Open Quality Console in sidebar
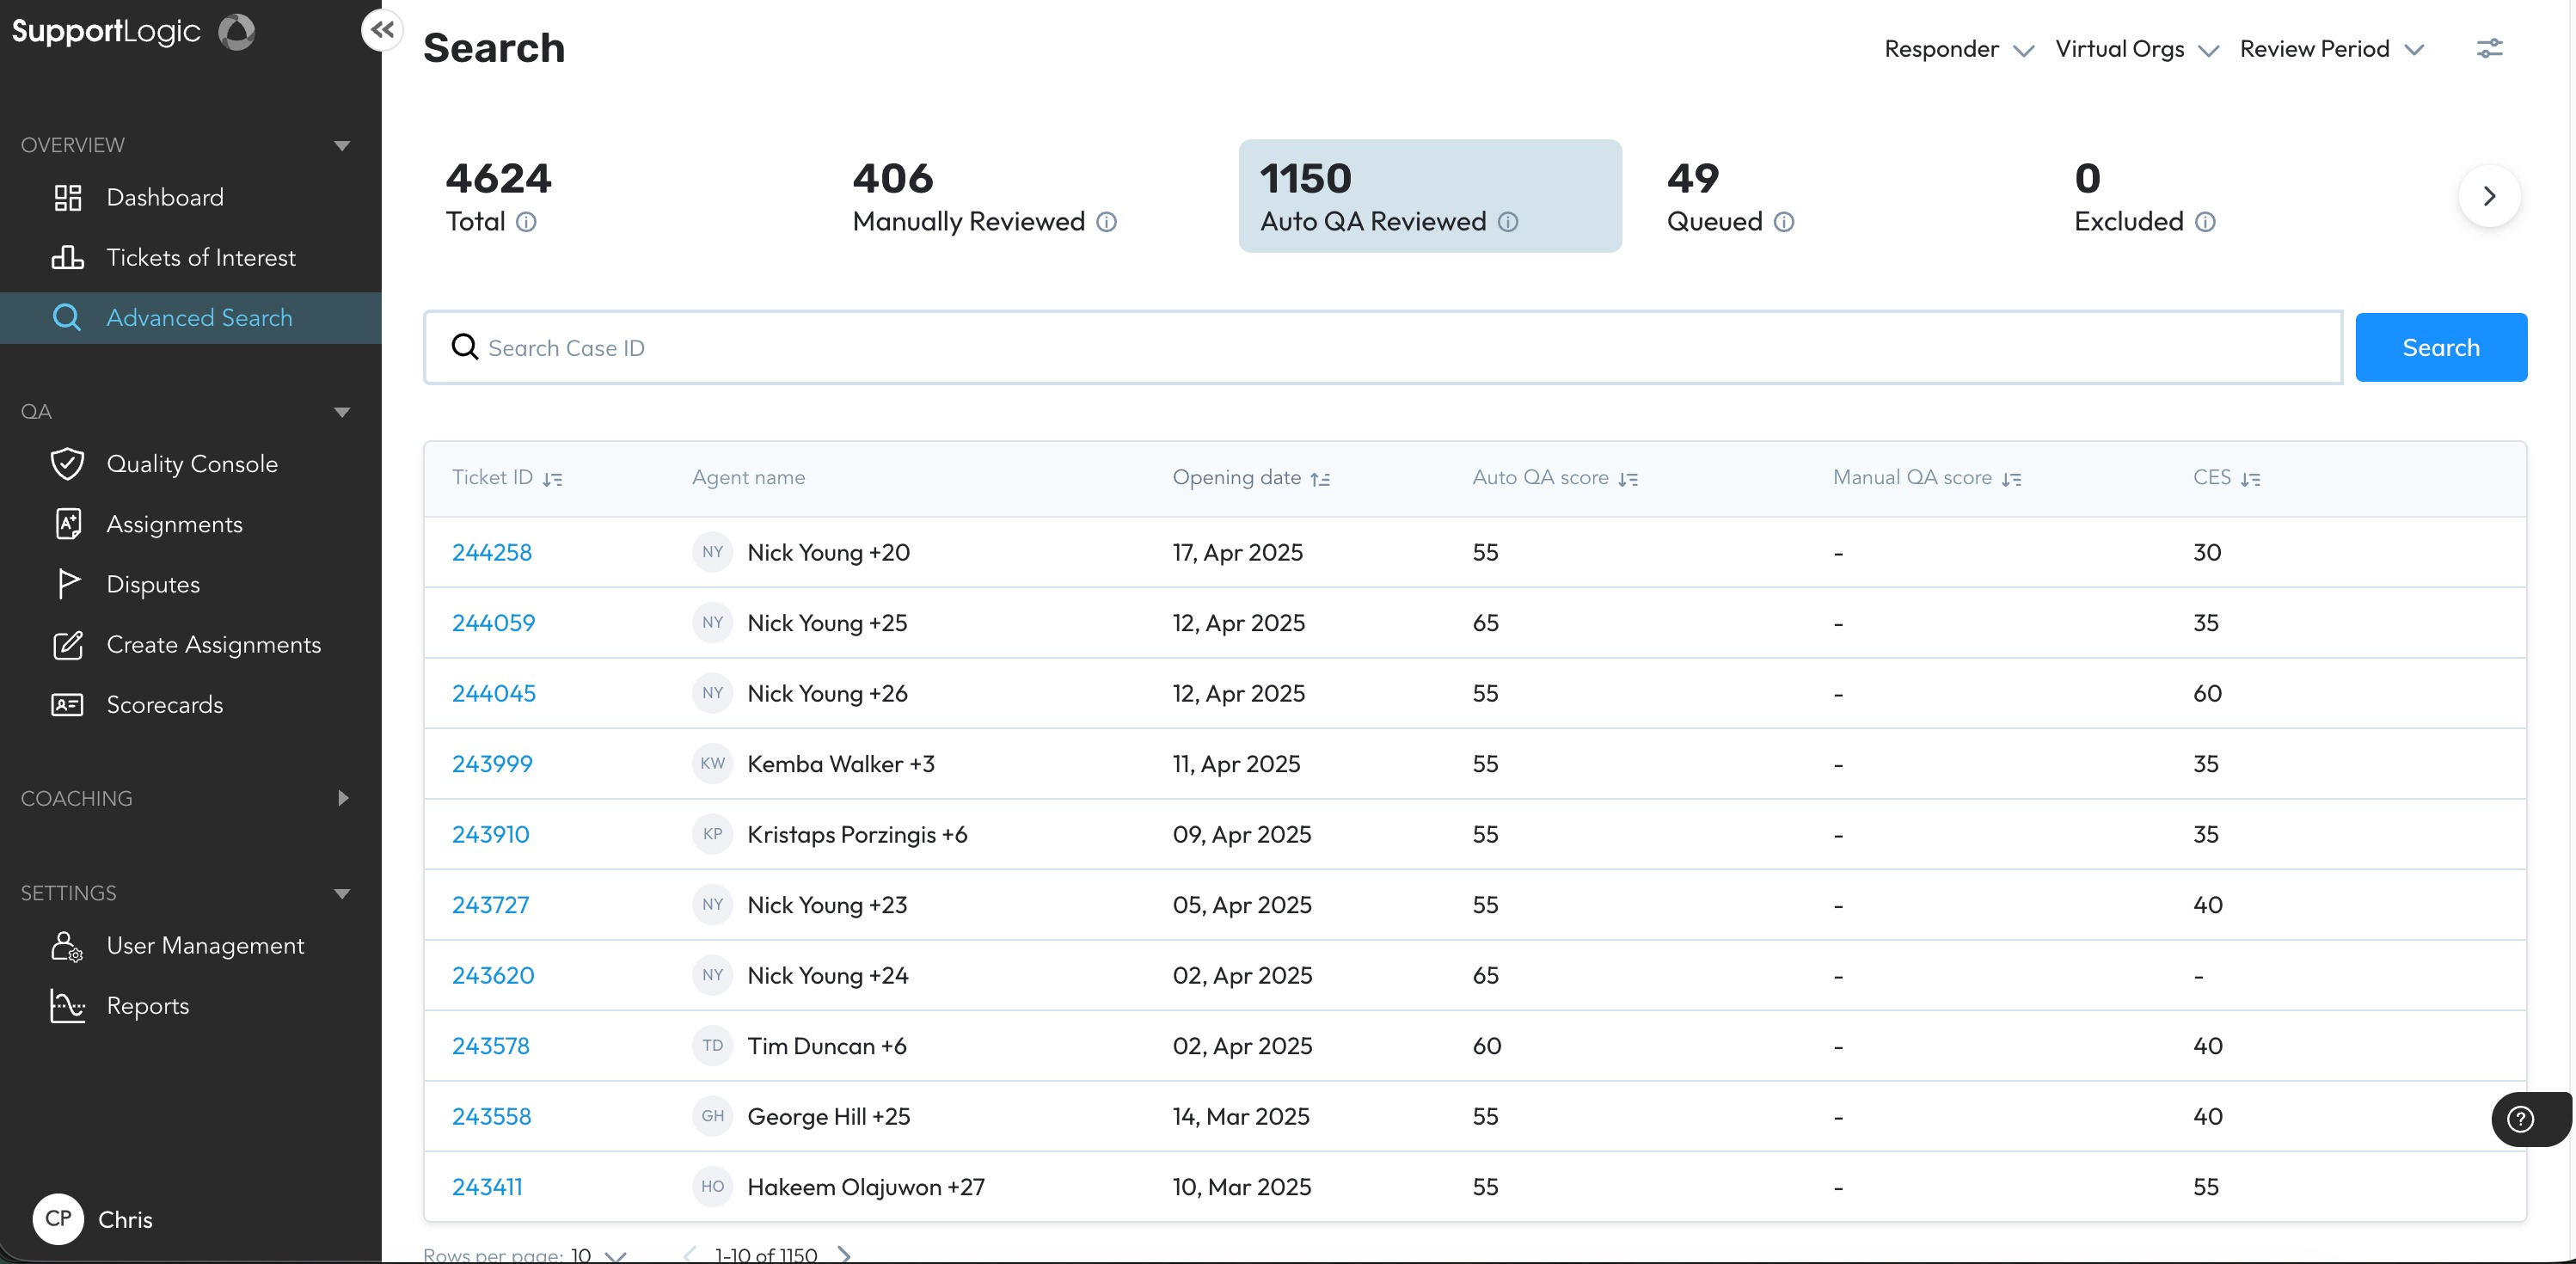 pos(192,464)
